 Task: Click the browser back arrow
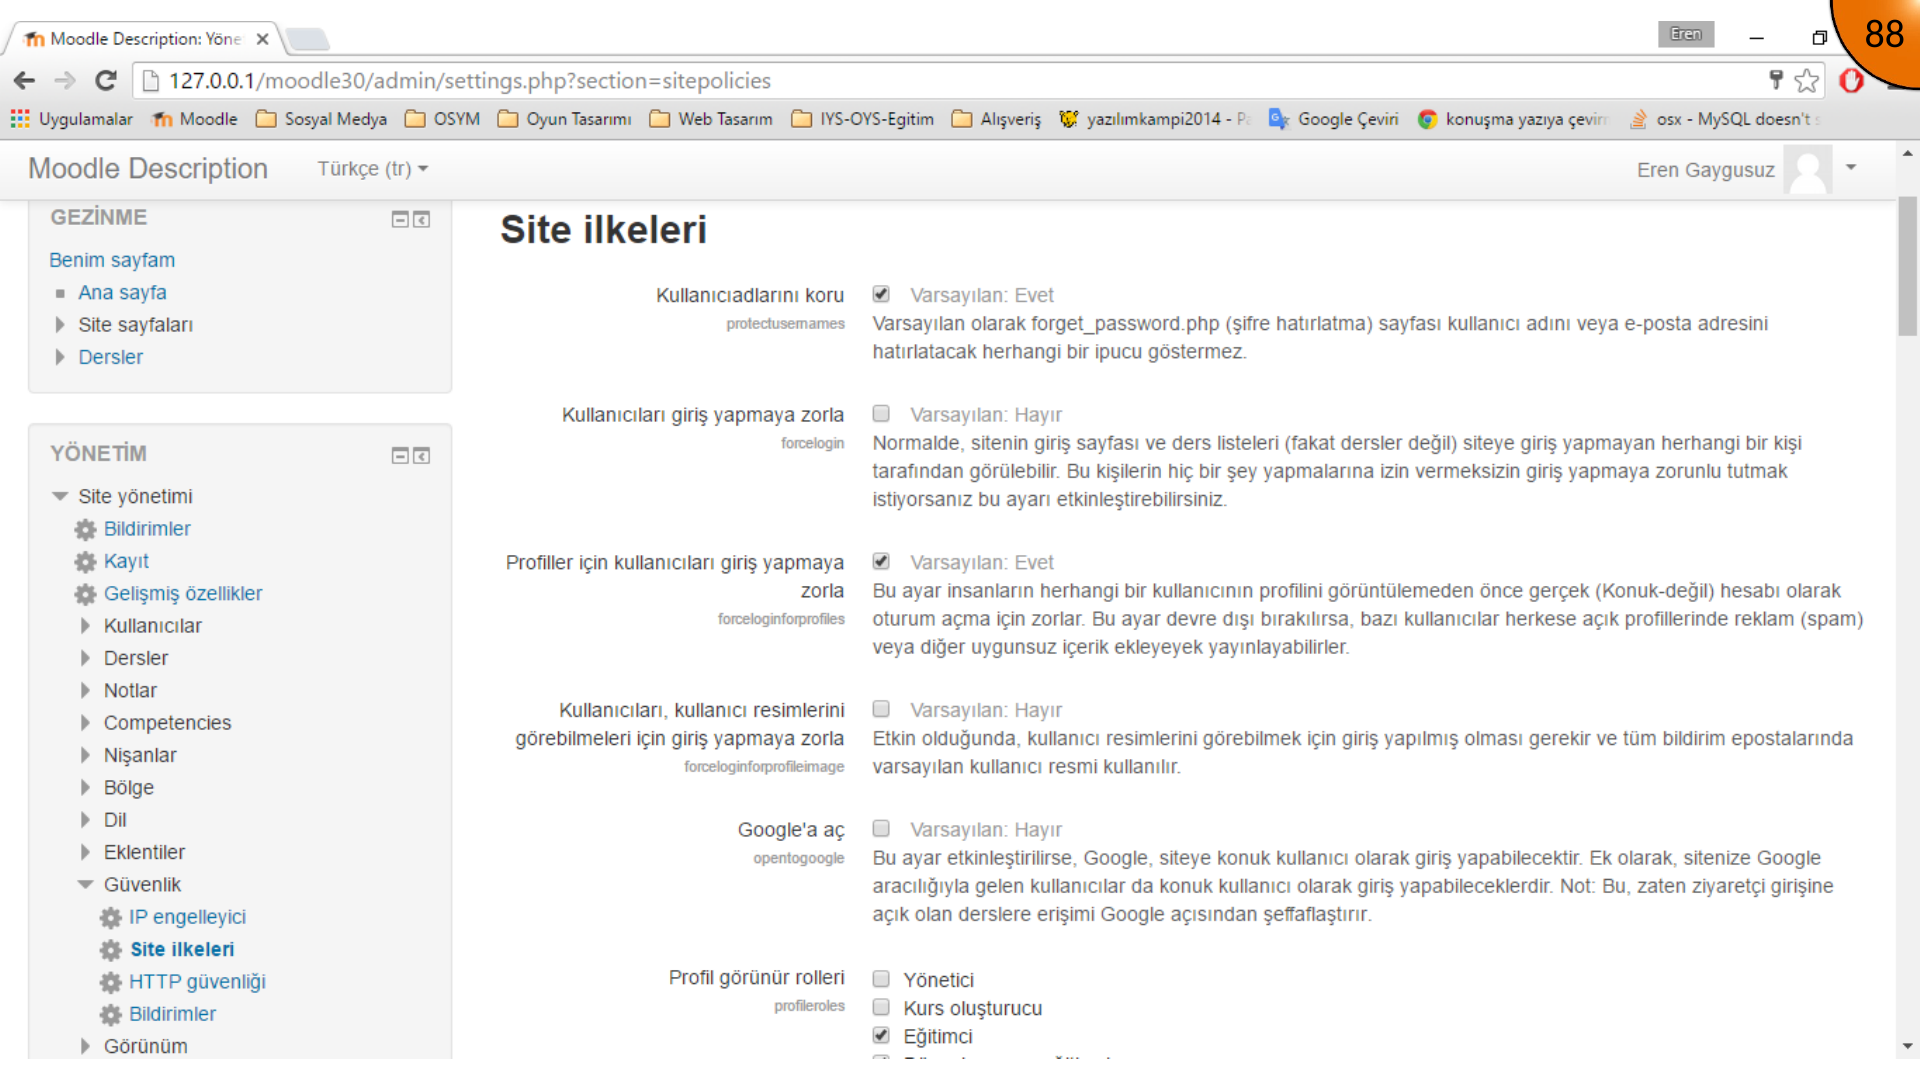point(25,80)
